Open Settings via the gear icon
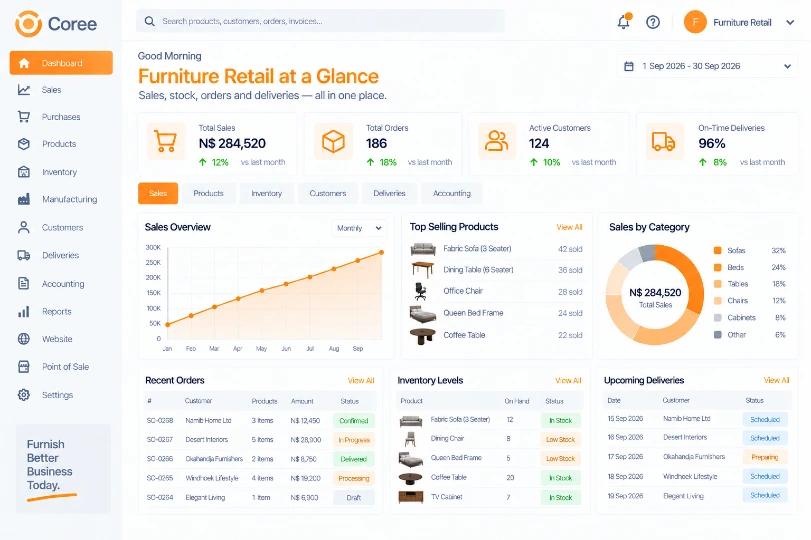The height and width of the screenshot is (540, 811). click(24, 395)
